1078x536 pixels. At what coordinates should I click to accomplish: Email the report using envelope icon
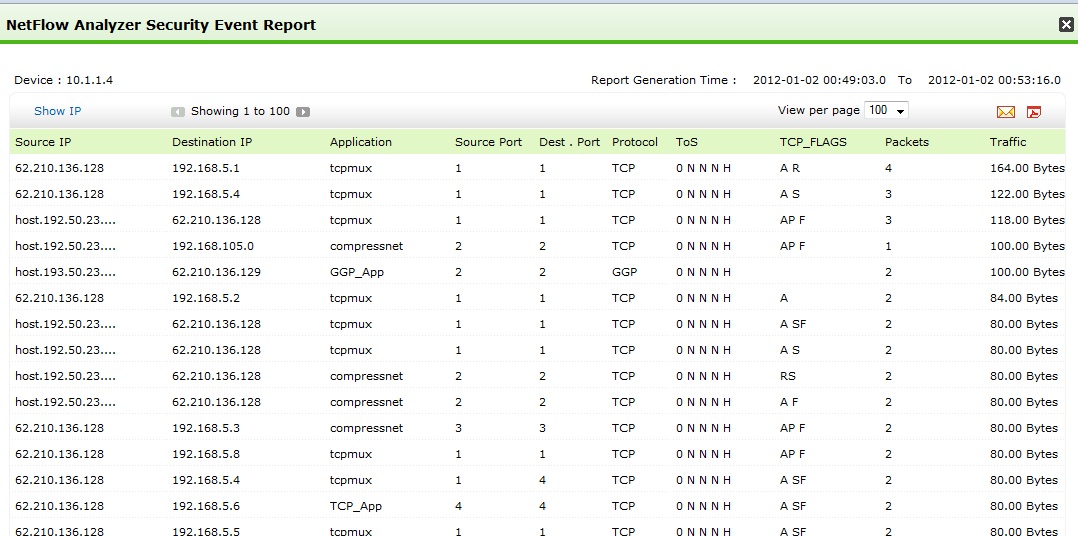click(1005, 112)
